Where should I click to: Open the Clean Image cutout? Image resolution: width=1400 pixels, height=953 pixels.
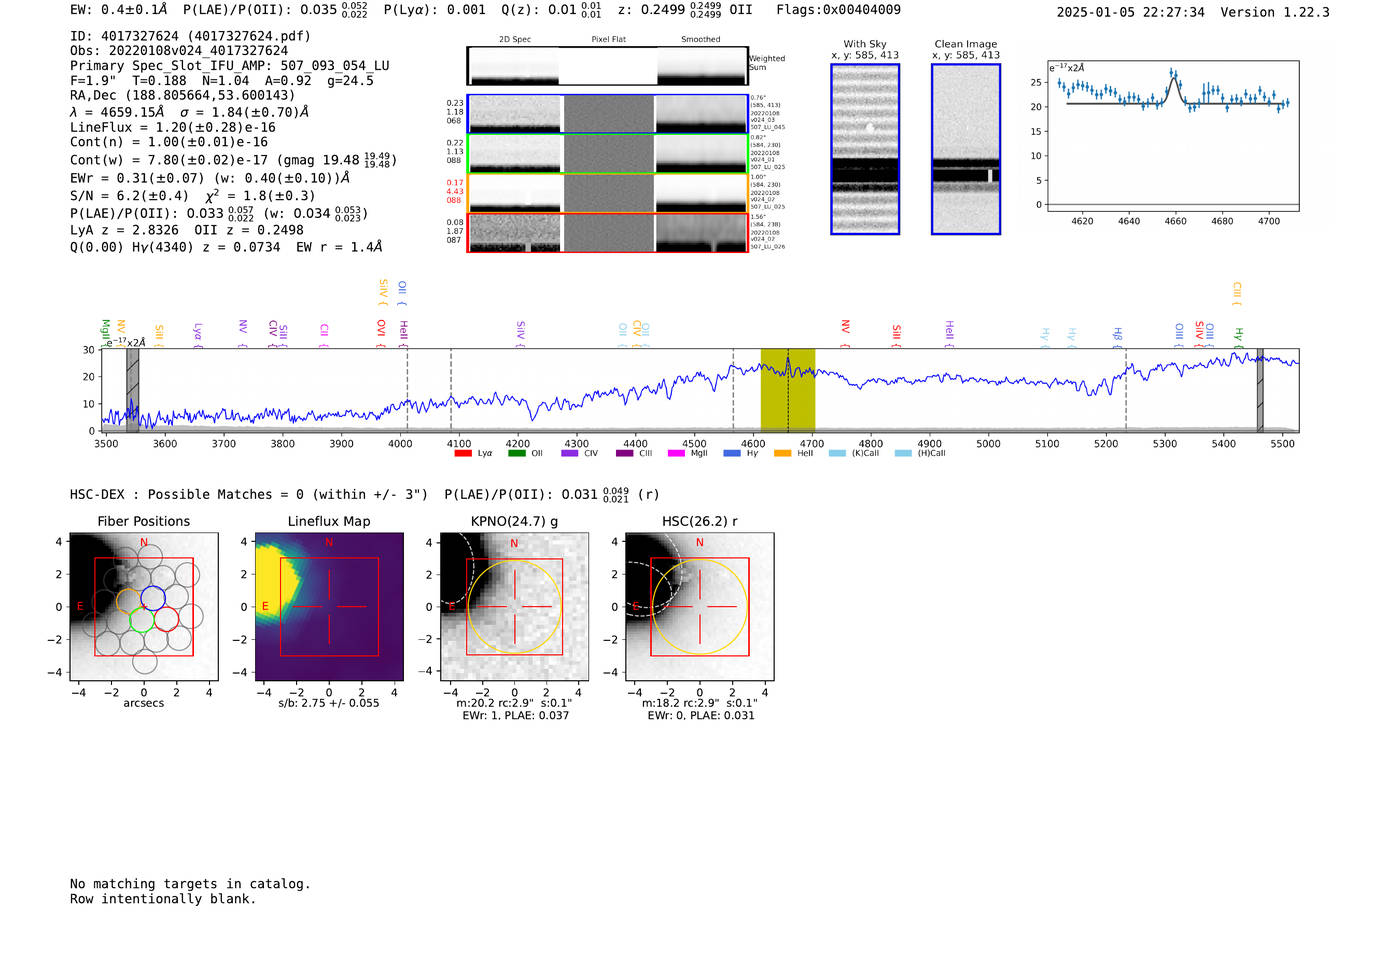(x=966, y=149)
